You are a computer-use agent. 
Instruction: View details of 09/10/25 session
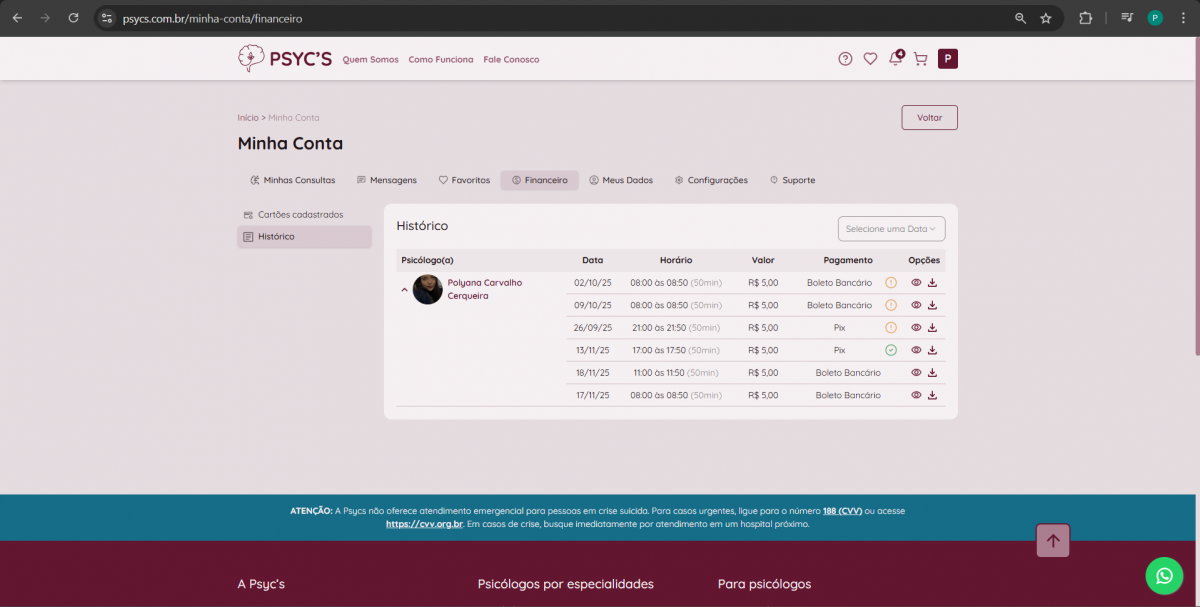coord(916,305)
